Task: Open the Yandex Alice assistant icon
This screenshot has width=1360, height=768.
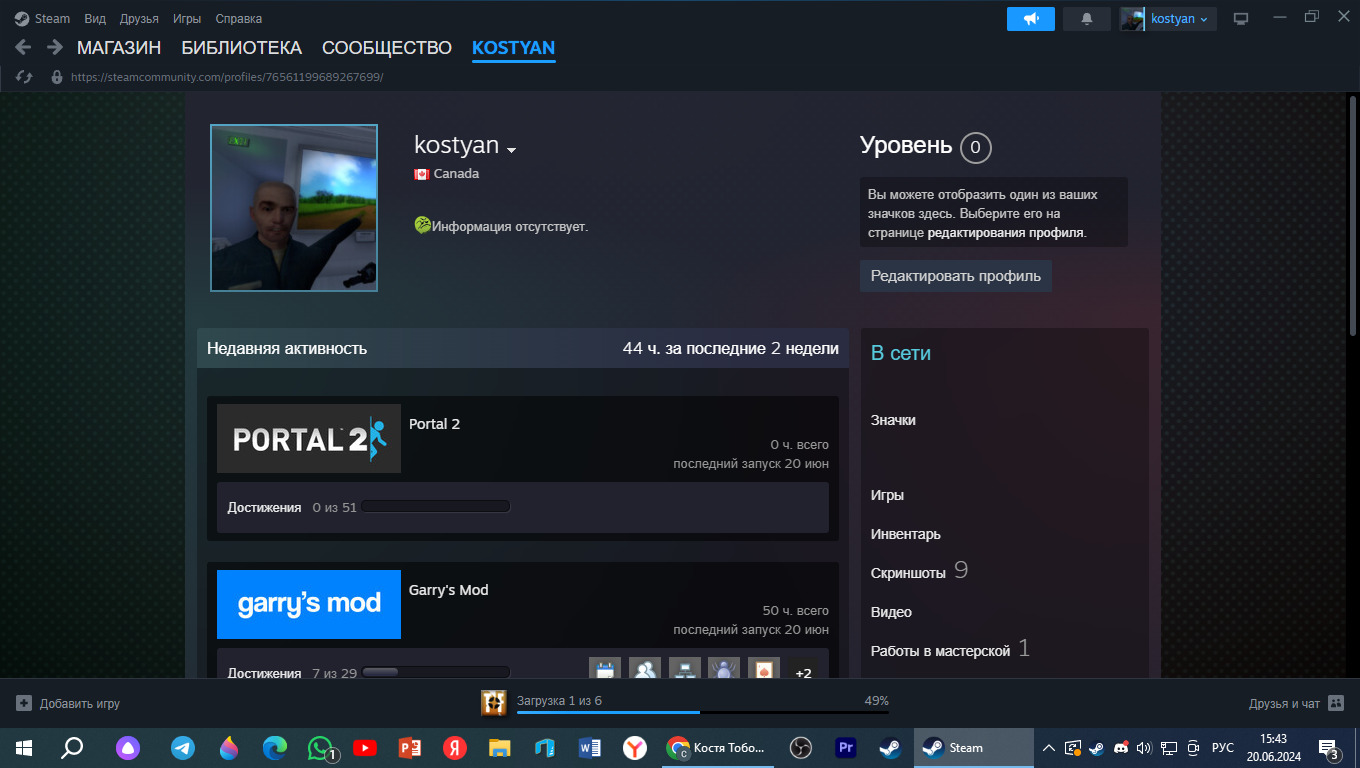Action: (x=128, y=747)
